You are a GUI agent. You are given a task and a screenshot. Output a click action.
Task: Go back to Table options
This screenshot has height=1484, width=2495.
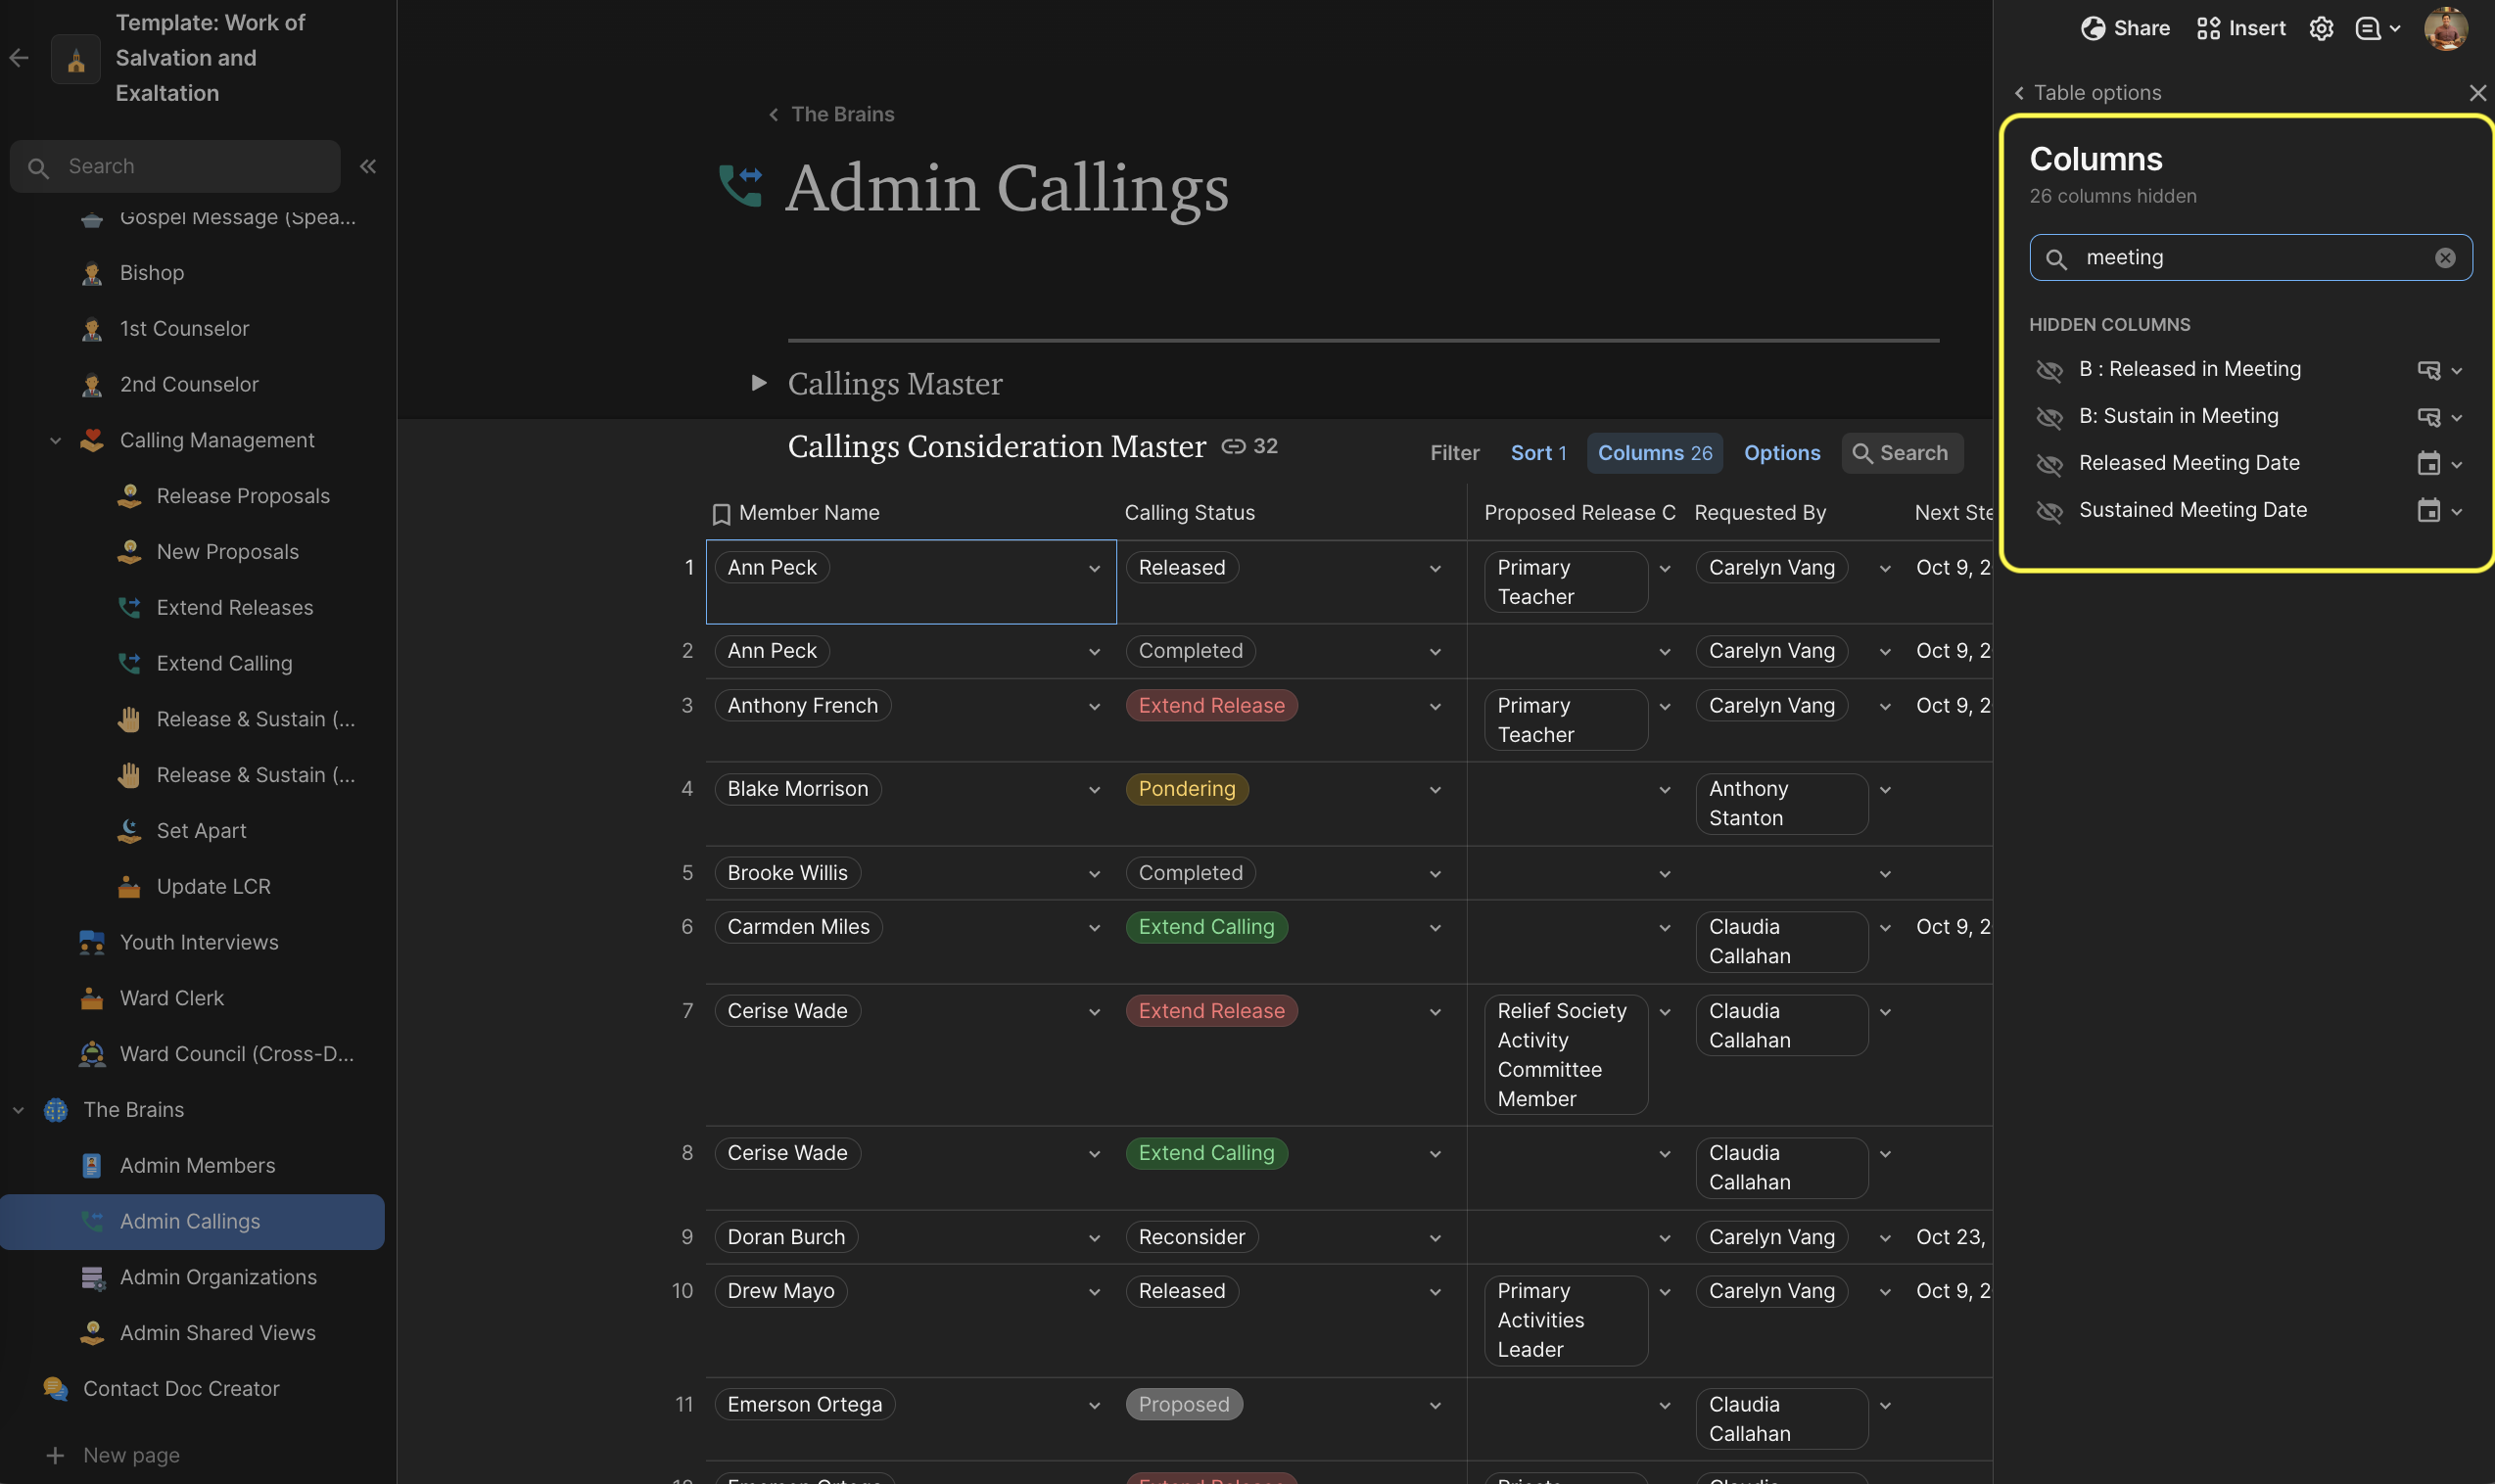click(2087, 93)
